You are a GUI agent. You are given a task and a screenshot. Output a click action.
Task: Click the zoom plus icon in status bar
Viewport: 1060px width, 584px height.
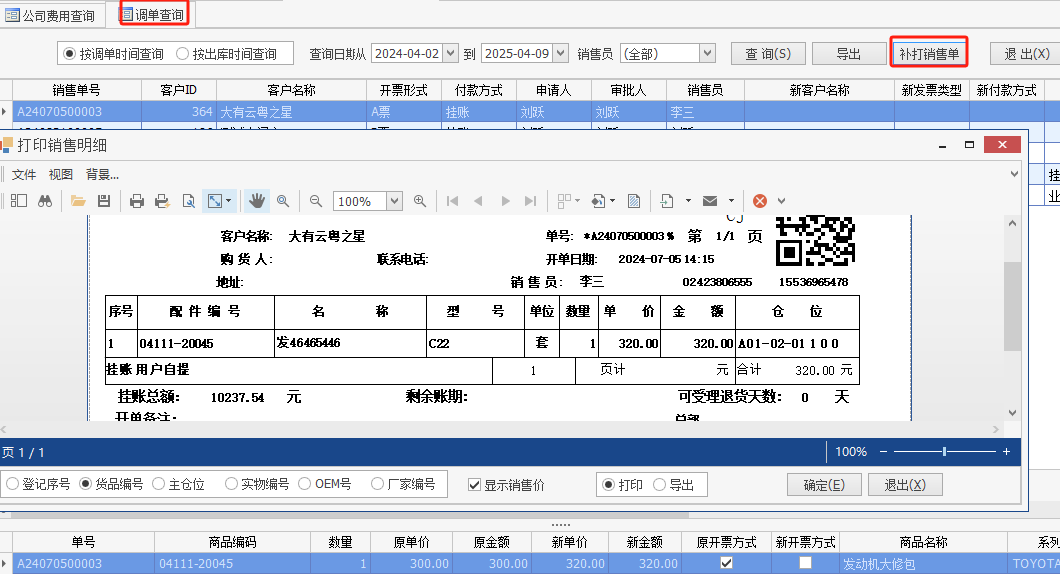1007,452
